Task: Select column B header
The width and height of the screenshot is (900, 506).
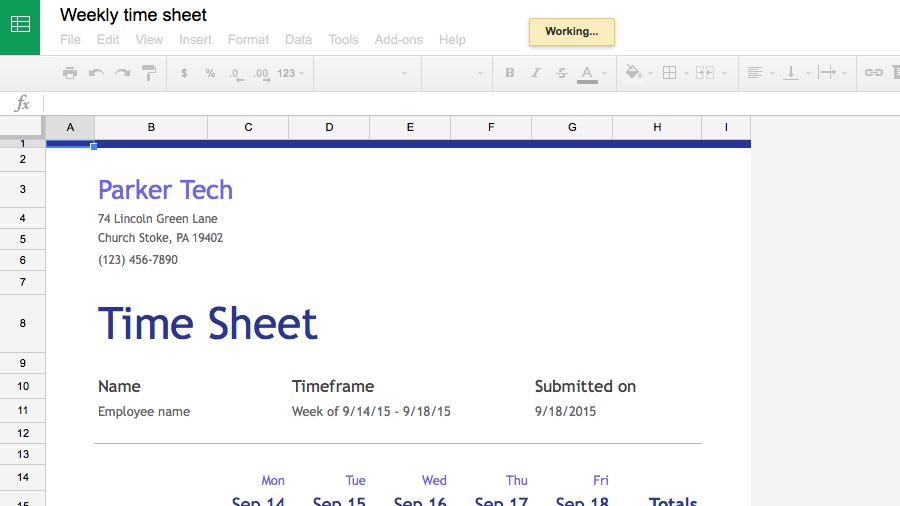Action: click(151, 127)
